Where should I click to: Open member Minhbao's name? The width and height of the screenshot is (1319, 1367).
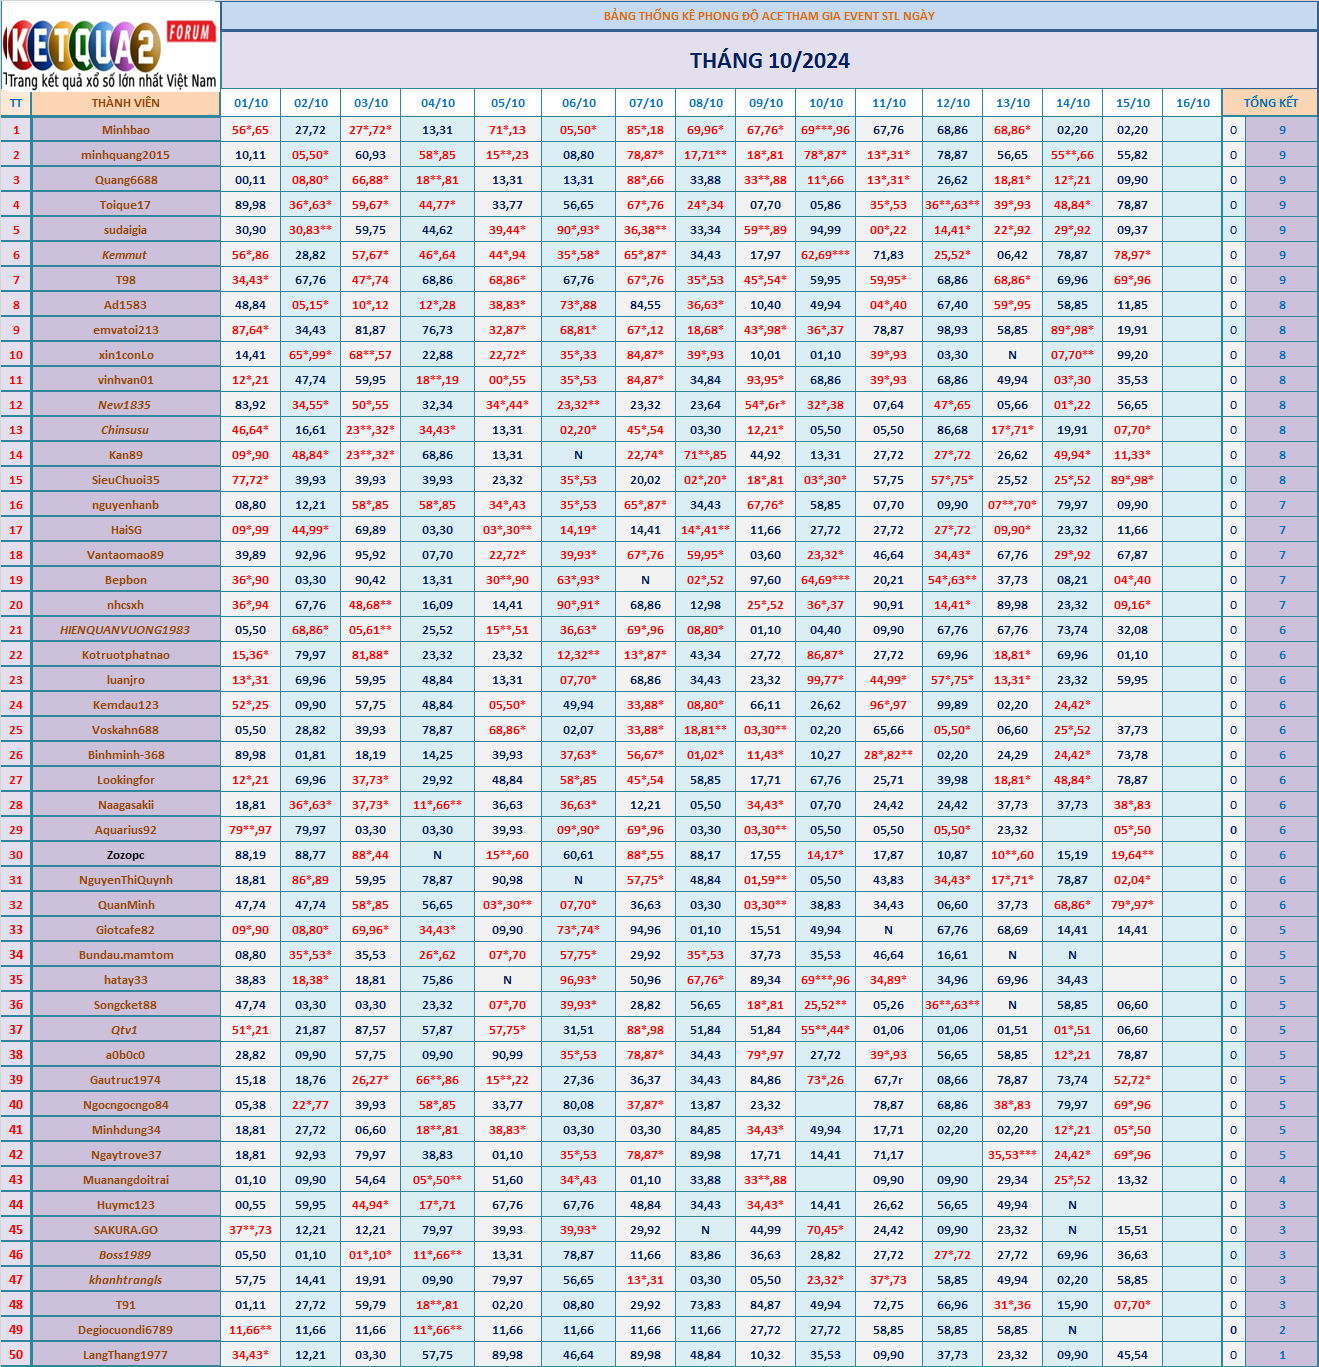126,130
